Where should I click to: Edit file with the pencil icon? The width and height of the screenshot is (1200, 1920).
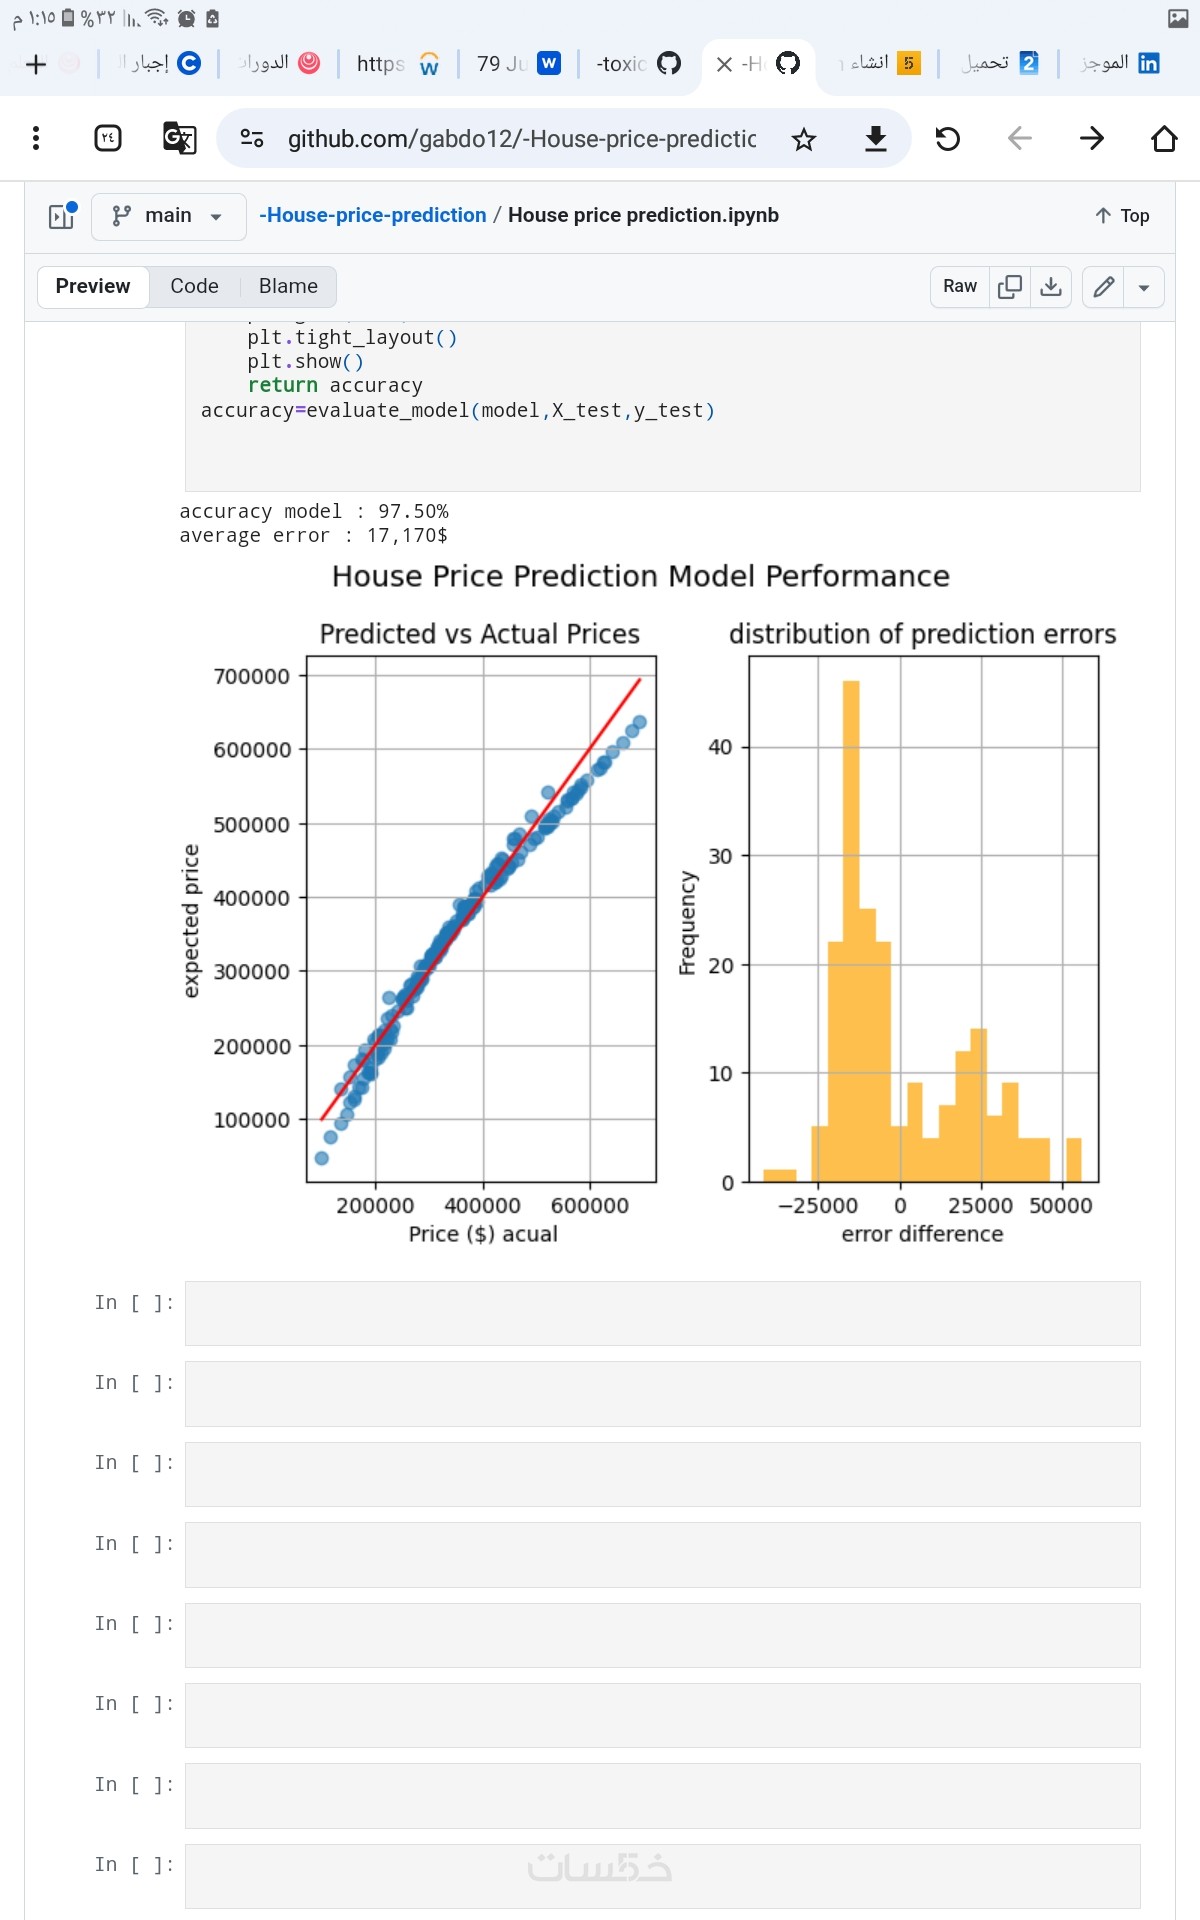coord(1104,287)
